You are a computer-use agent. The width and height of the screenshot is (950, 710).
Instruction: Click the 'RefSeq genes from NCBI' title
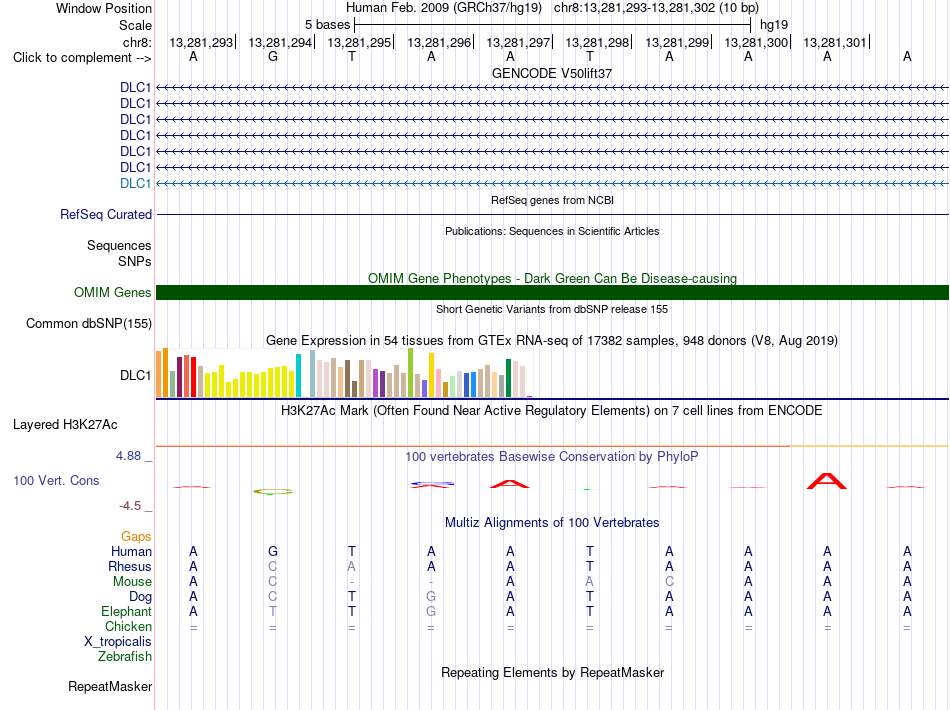click(x=552, y=200)
